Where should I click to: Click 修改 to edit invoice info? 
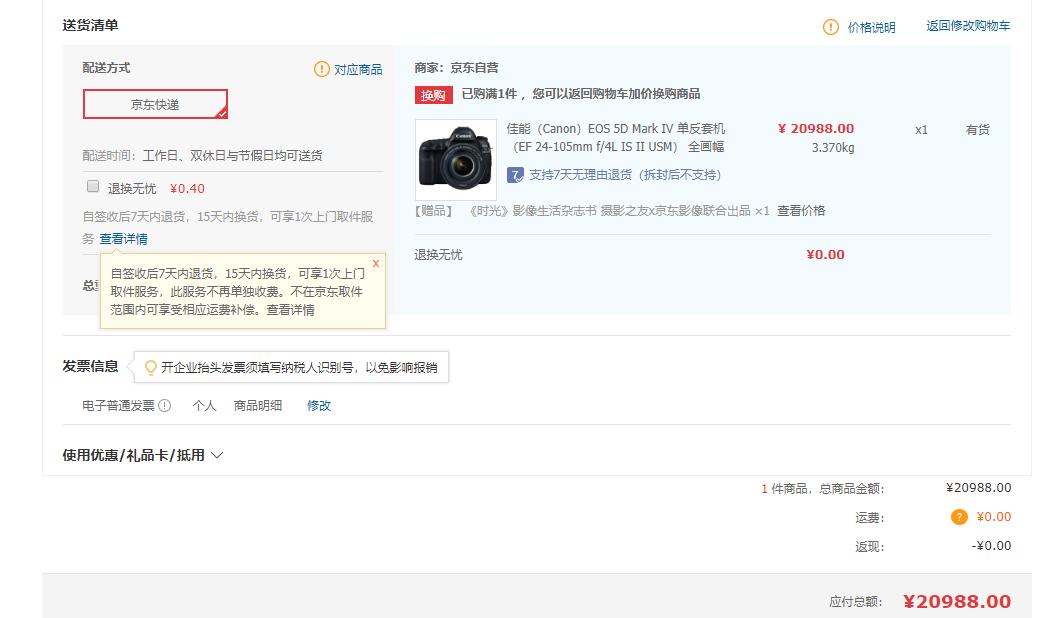319,405
